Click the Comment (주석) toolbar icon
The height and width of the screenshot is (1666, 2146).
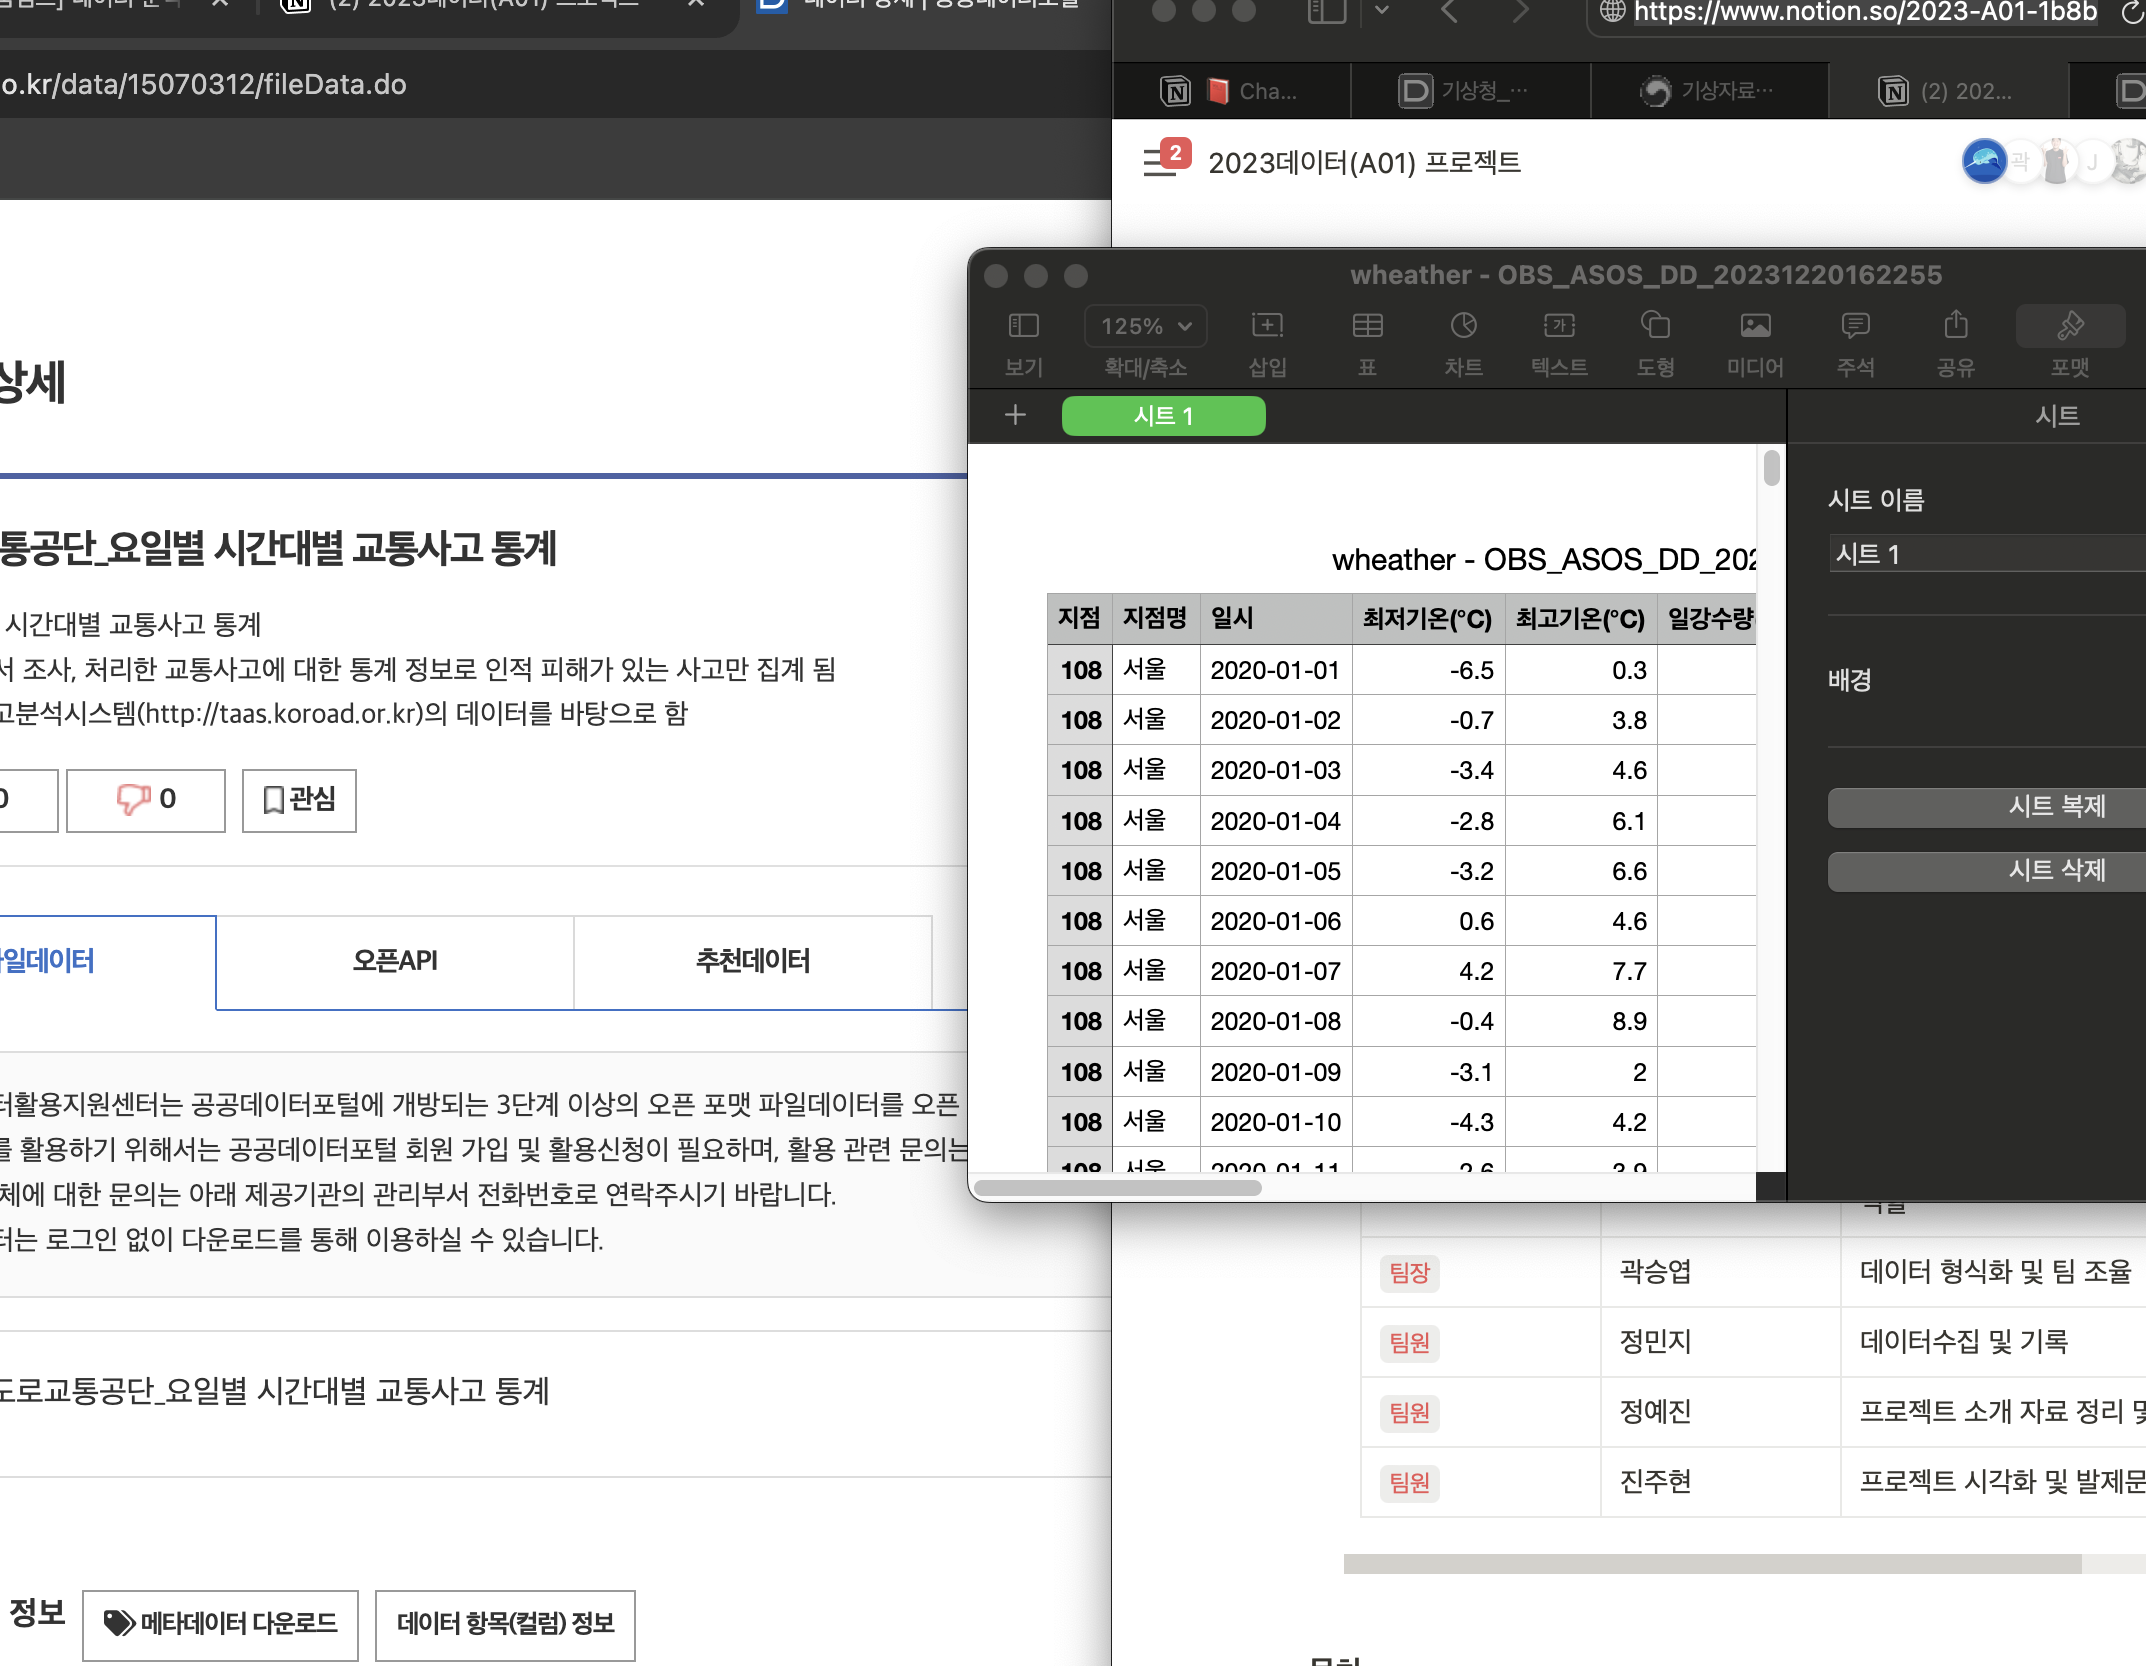[1855, 326]
